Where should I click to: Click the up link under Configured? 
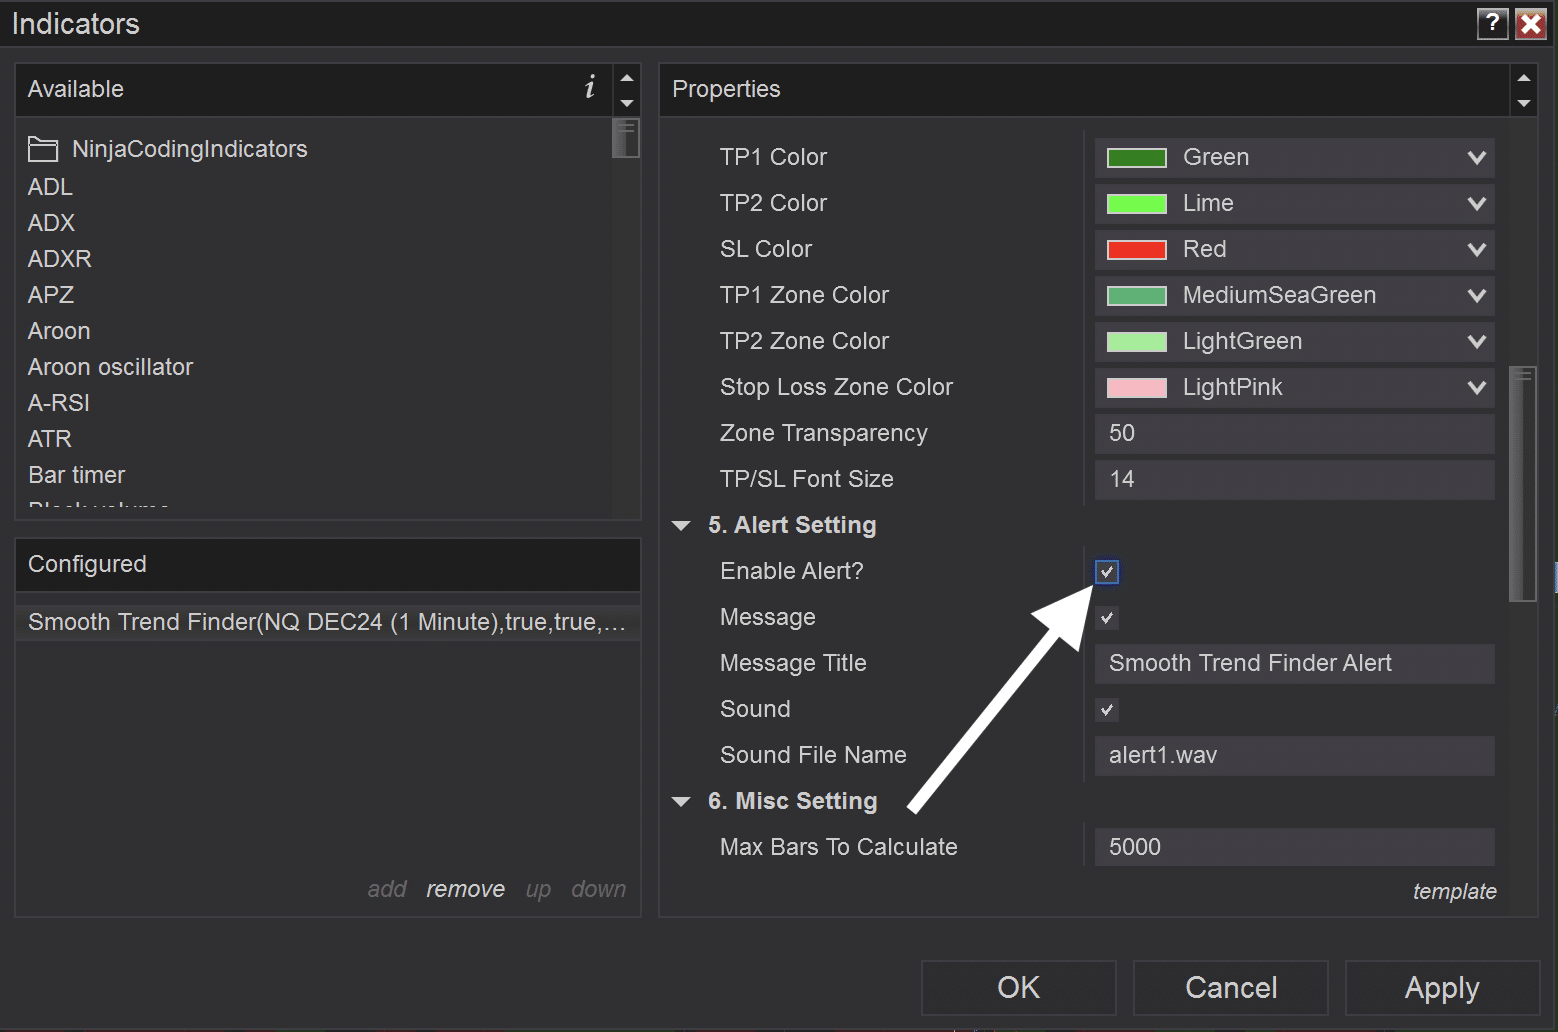point(538,889)
